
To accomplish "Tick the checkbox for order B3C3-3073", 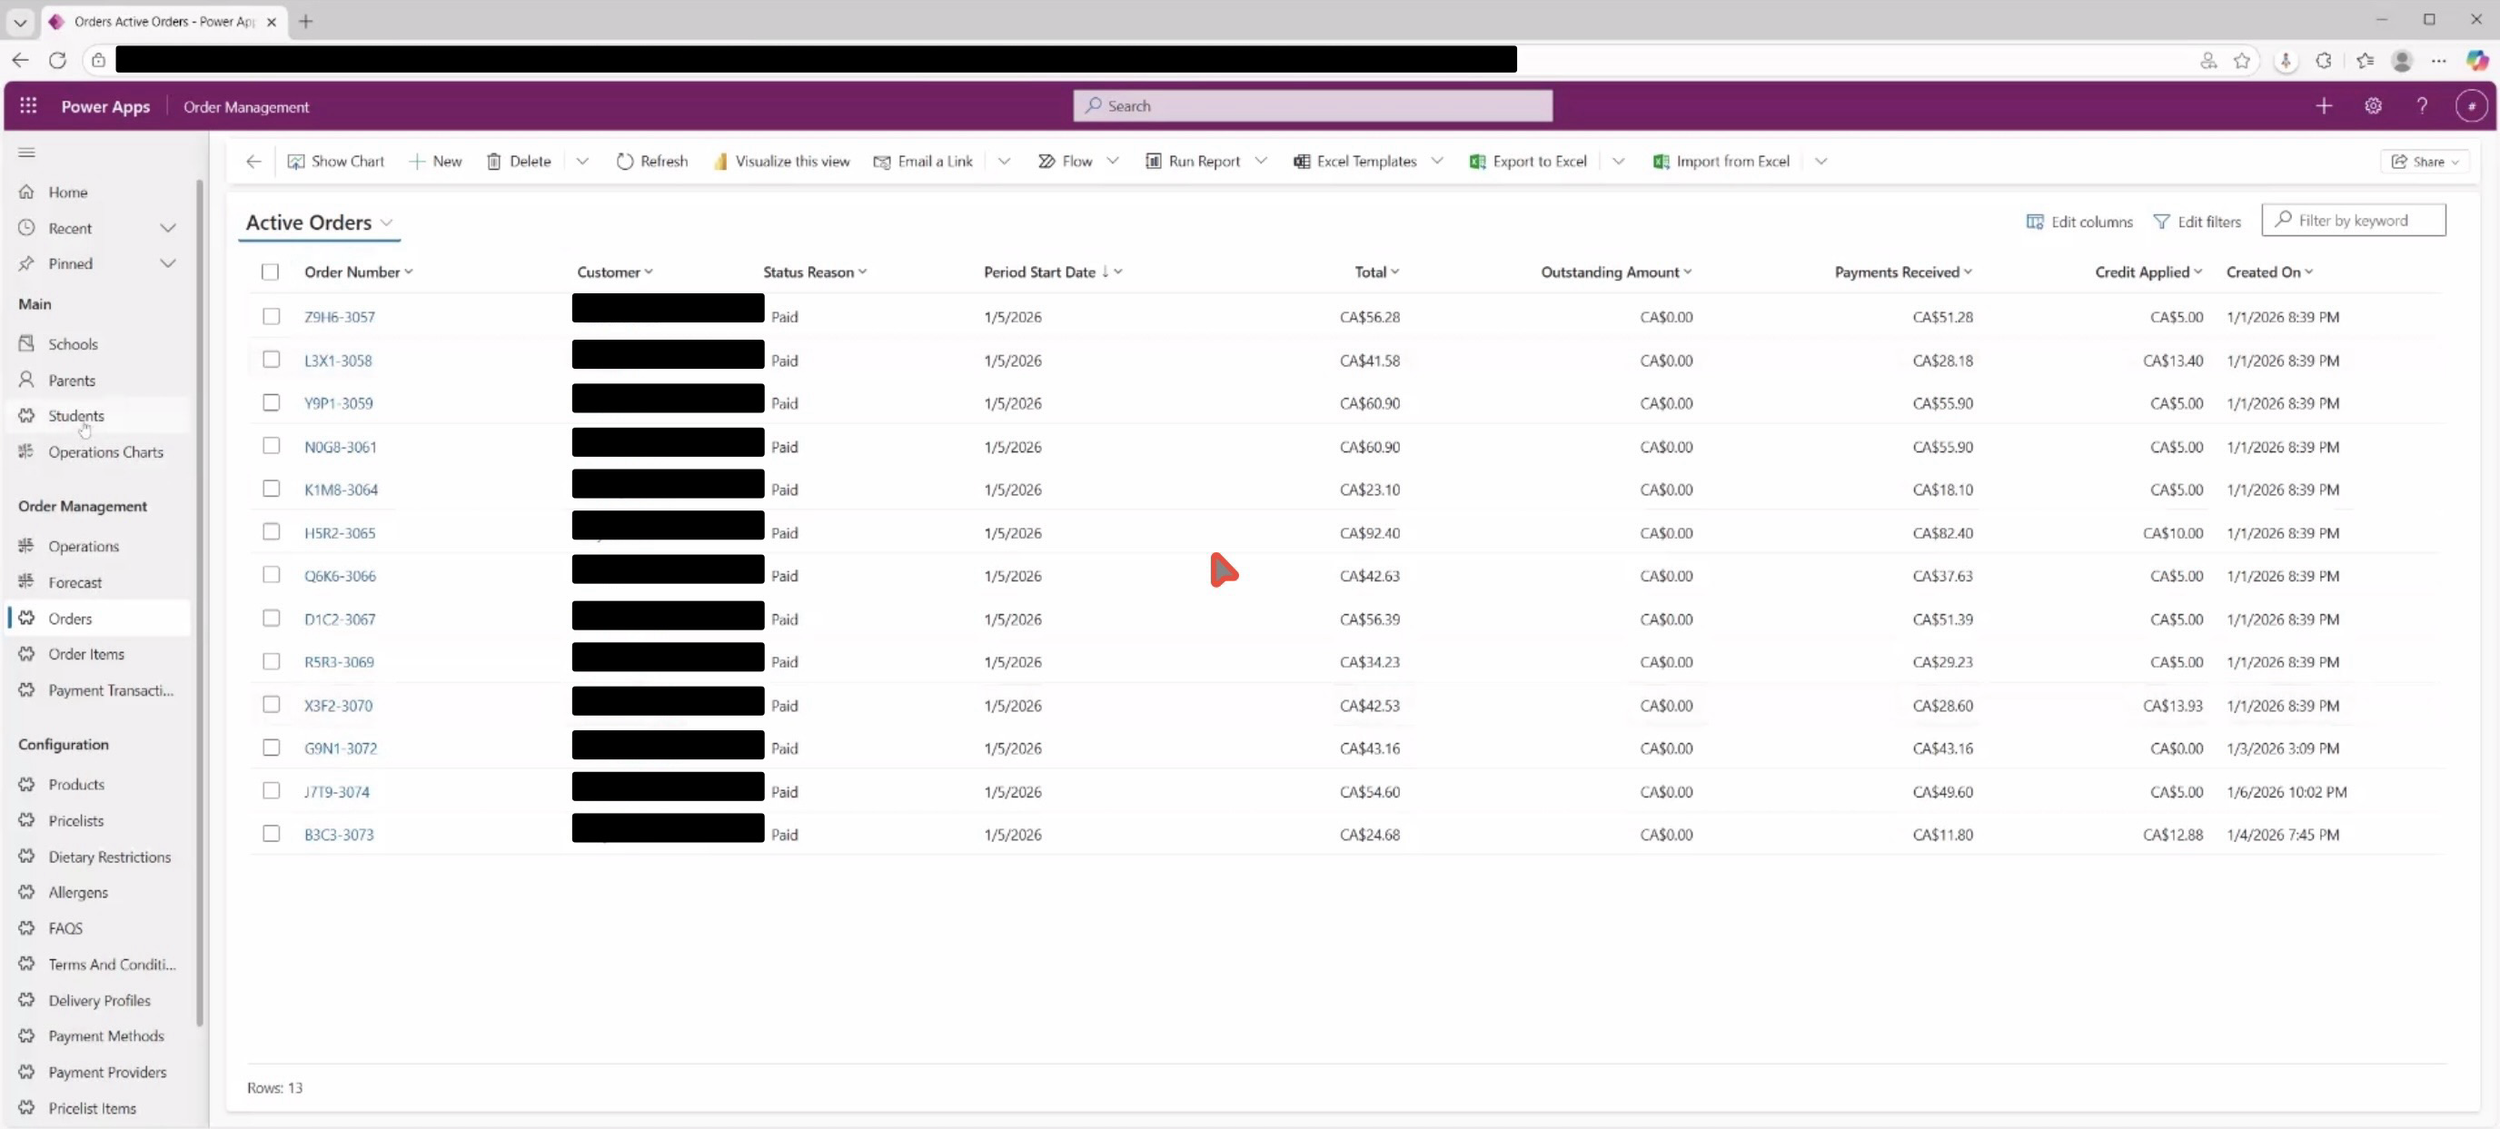I will point(271,834).
